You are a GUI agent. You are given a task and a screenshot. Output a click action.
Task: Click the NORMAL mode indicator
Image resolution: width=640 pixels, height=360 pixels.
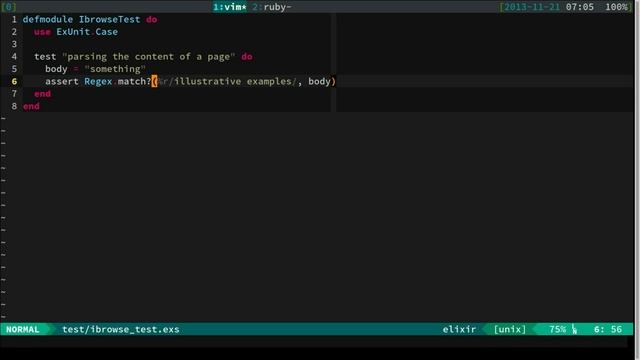click(x=23, y=329)
